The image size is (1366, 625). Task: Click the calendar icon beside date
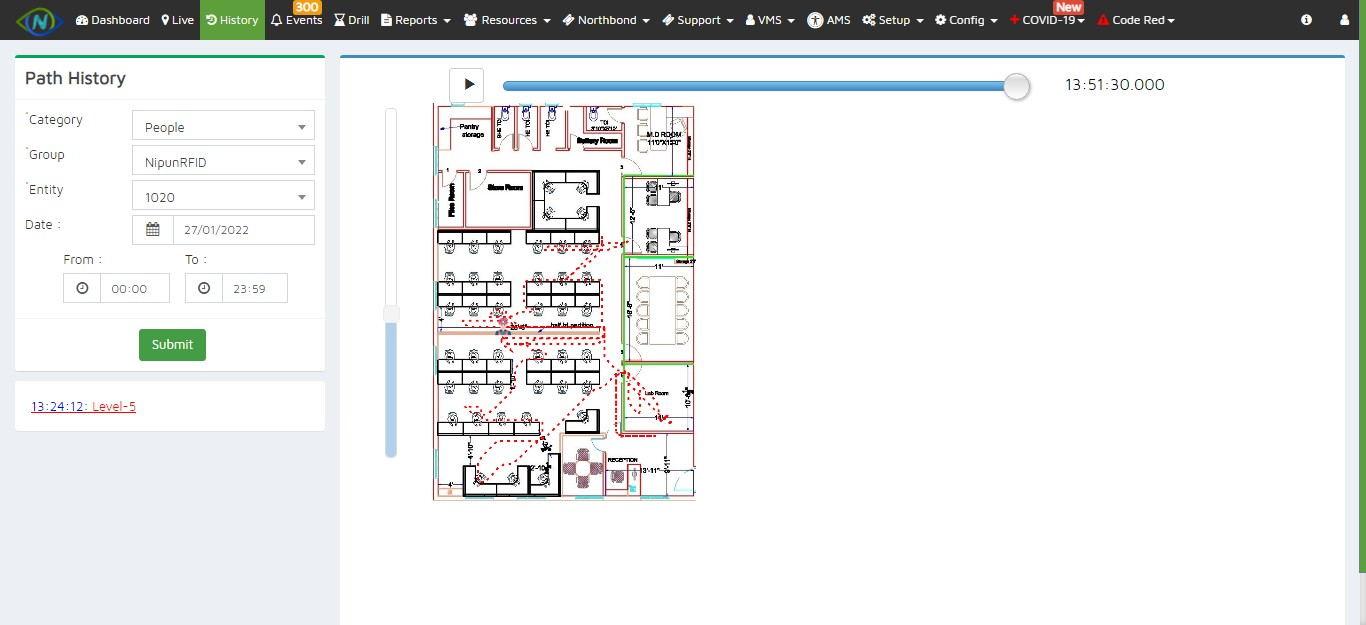[153, 230]
